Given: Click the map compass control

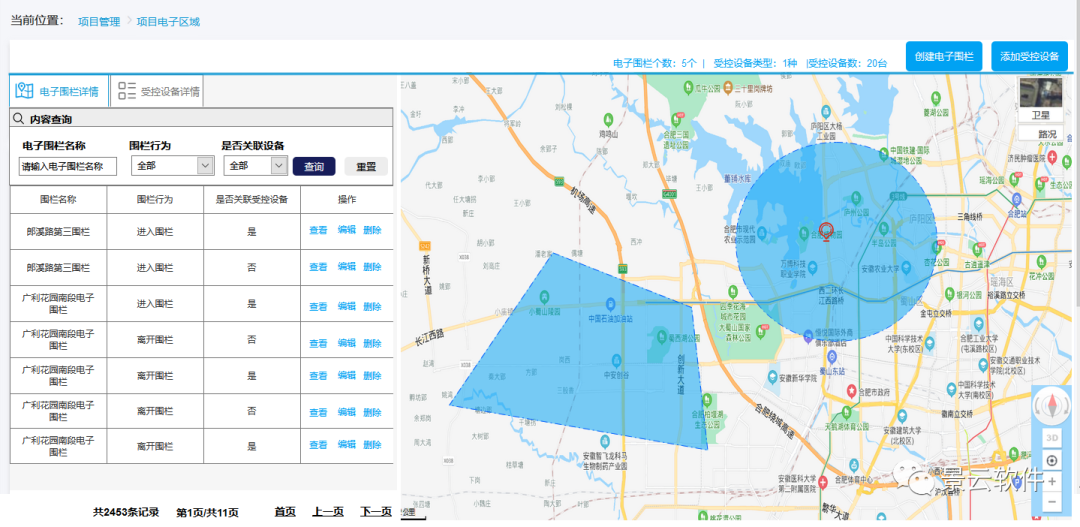Looking at the screenshot, I should (1051, 405).
